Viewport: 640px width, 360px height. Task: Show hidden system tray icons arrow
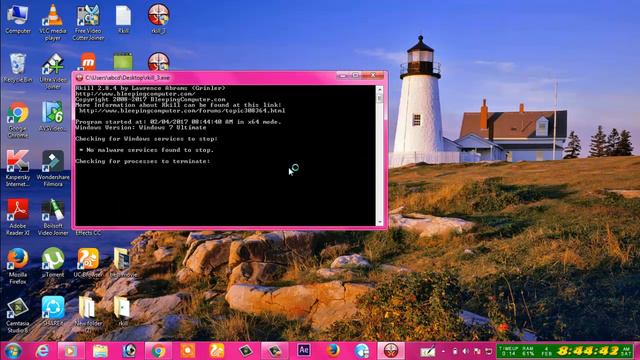pyautogui.click(x=443, y=351)
